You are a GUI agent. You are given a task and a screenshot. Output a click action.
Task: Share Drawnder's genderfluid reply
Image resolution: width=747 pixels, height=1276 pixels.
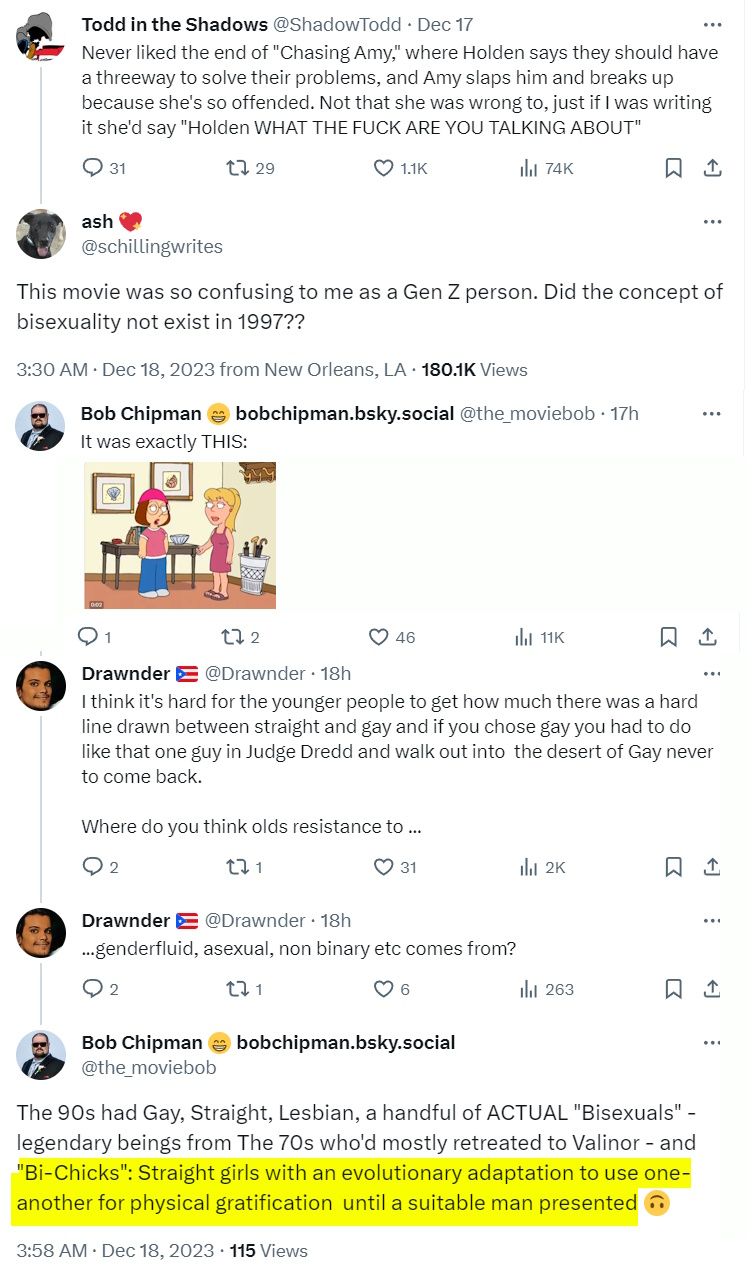tap(712, 989)
